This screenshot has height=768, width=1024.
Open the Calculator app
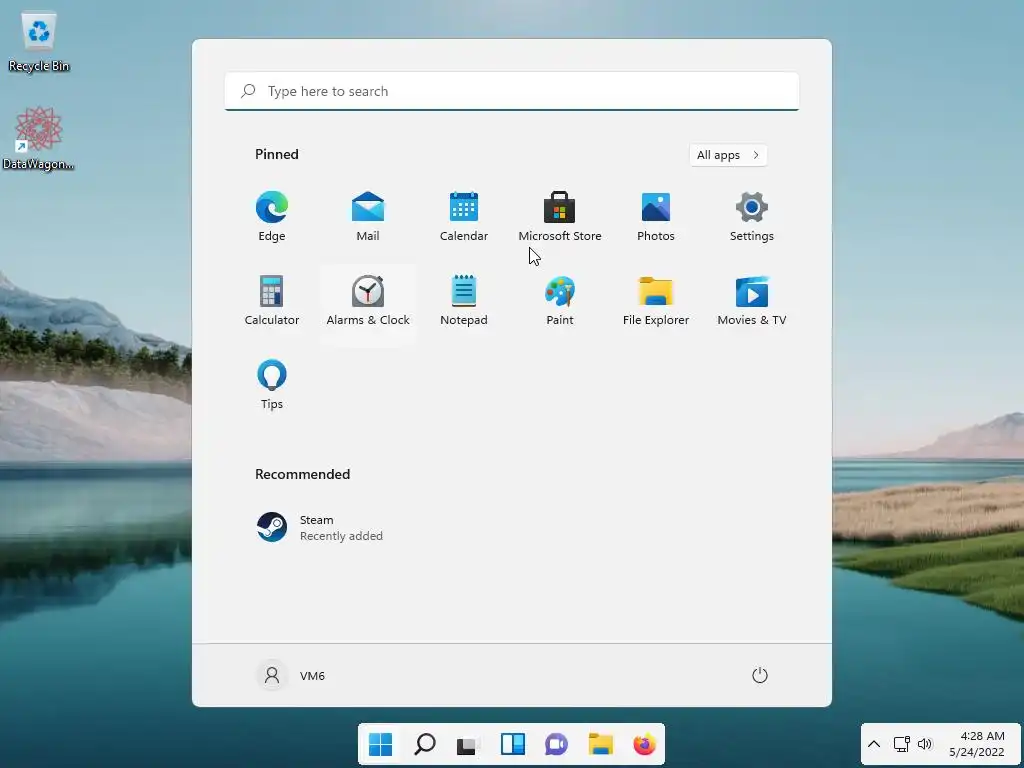click(272, 300)
